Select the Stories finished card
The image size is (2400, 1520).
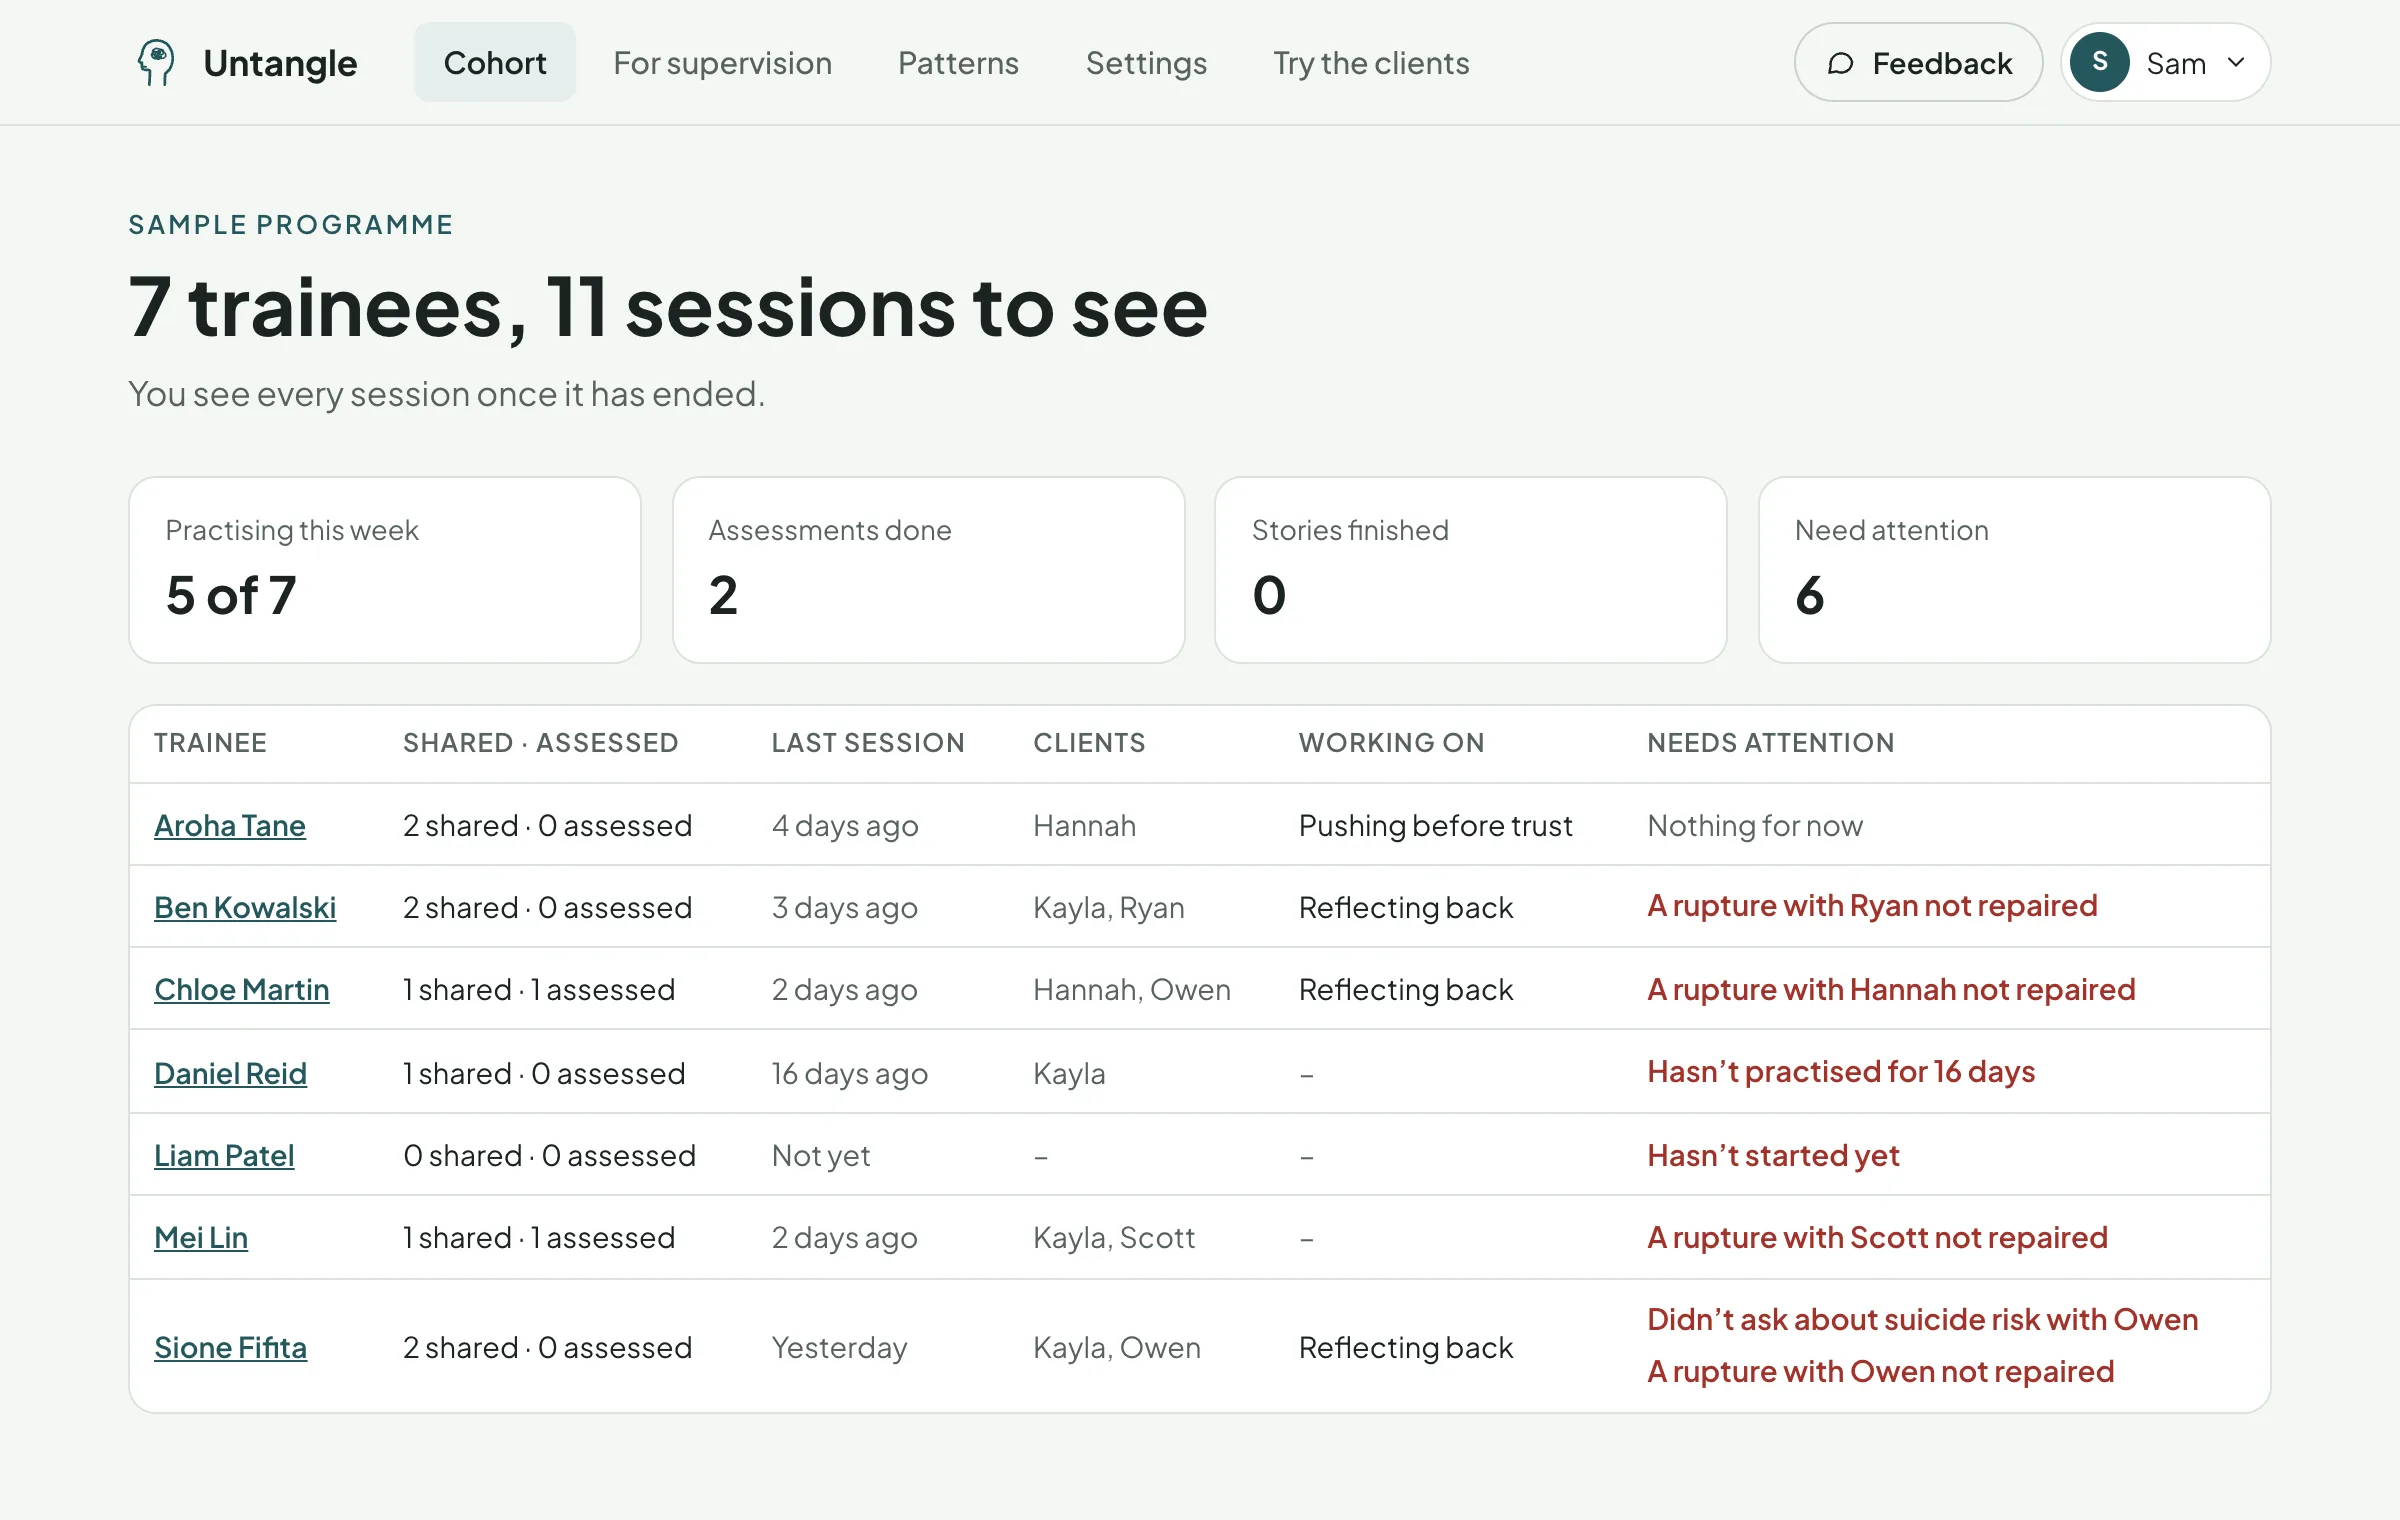point(1471,570)
